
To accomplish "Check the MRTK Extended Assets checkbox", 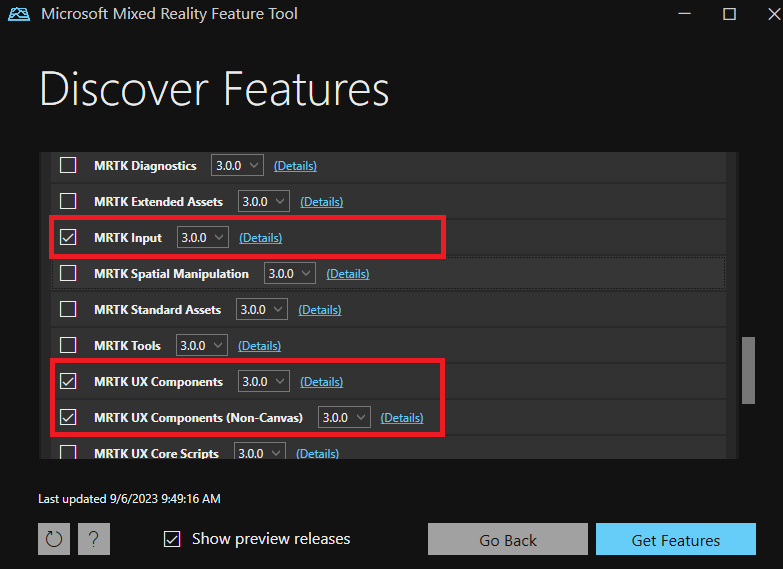I will [68, 201].
